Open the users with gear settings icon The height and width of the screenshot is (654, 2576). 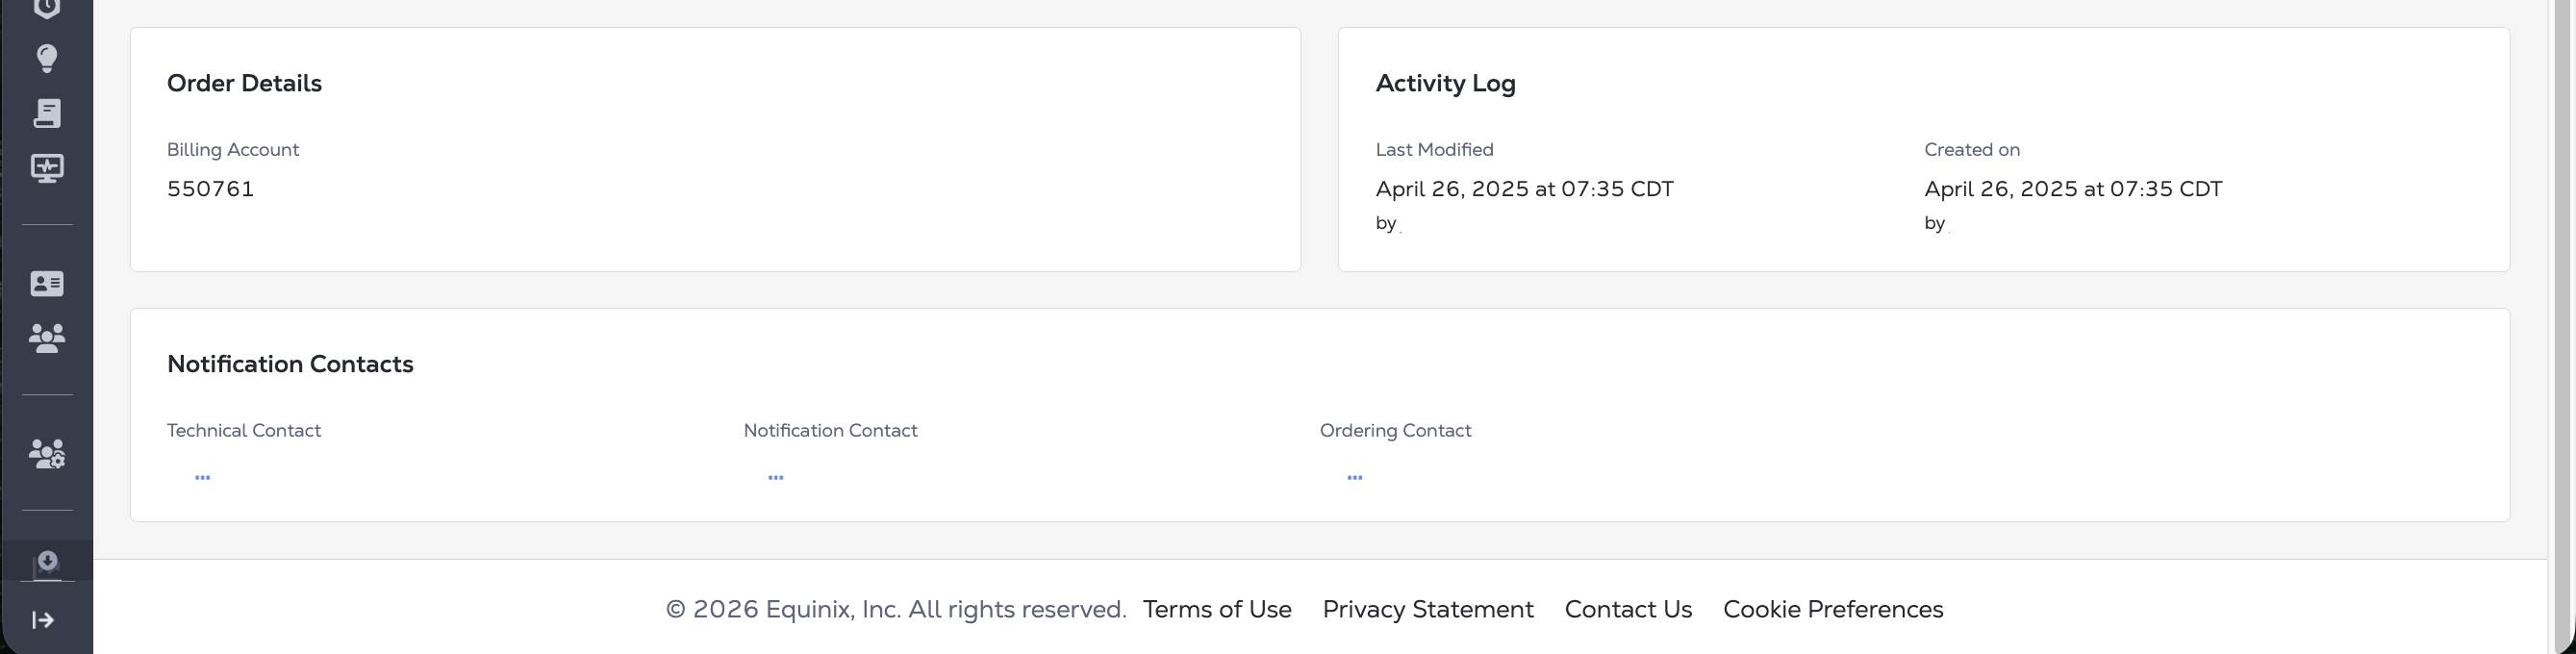47,454
